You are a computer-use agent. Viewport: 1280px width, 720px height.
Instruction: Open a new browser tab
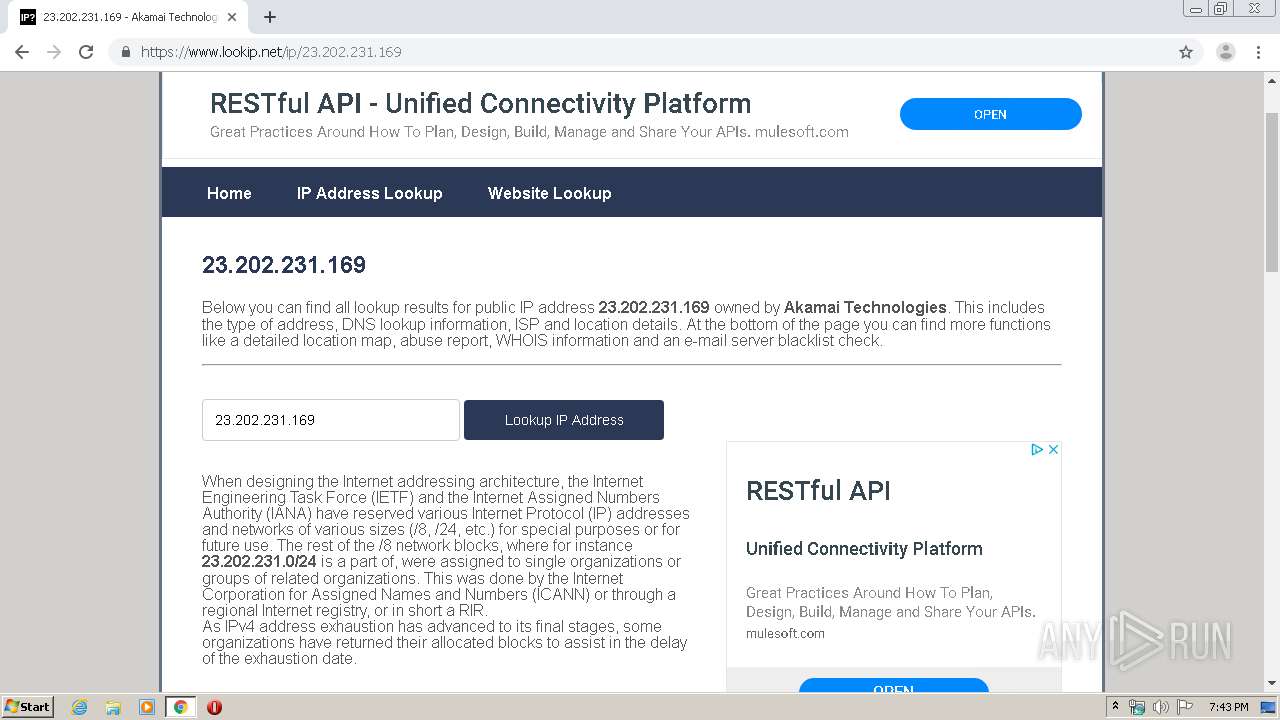pyautogui.click(x=270, y=17)
